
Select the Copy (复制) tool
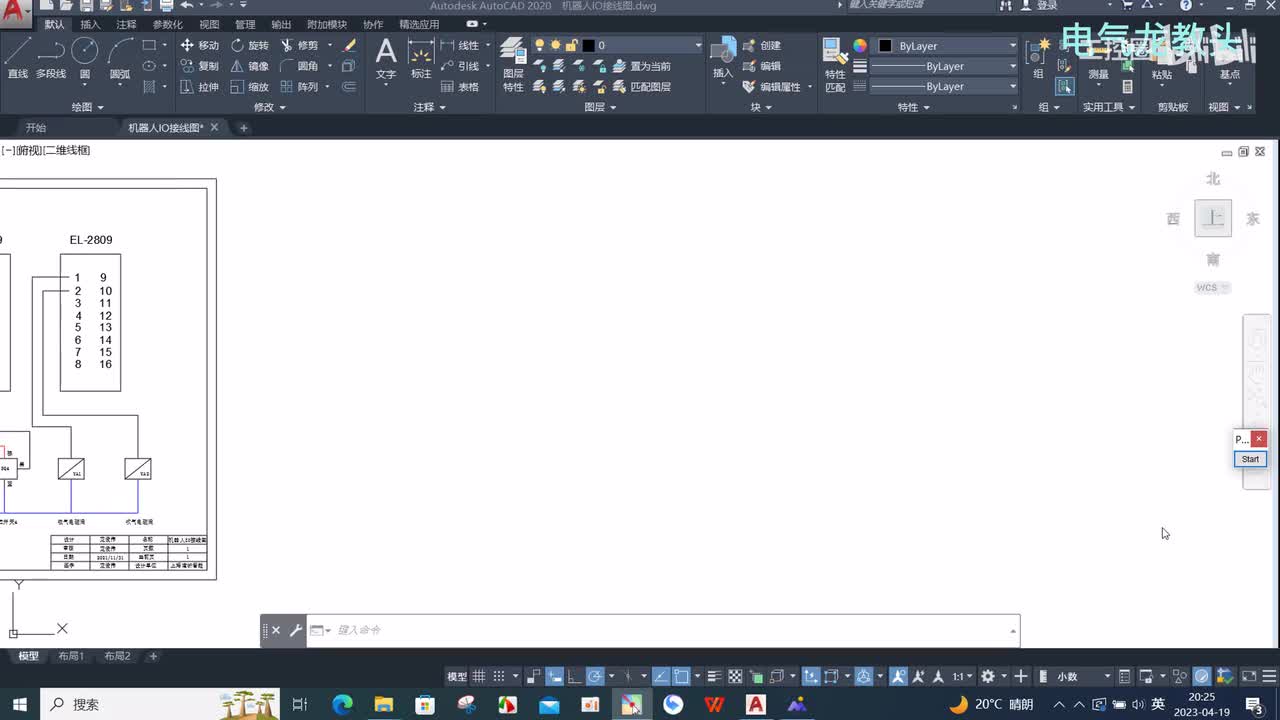coord(199,66)
